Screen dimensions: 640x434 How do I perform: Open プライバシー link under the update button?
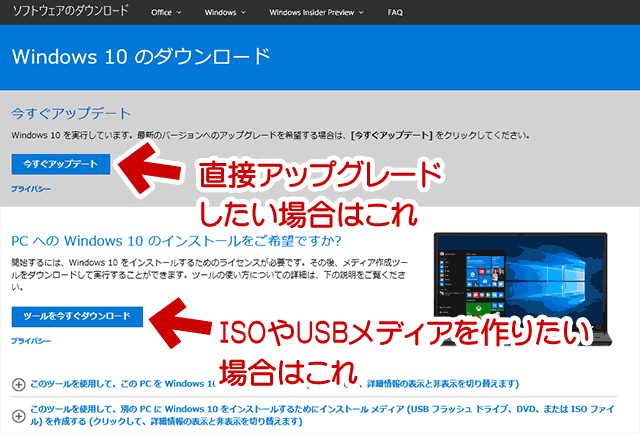click(x=30, y=188)
